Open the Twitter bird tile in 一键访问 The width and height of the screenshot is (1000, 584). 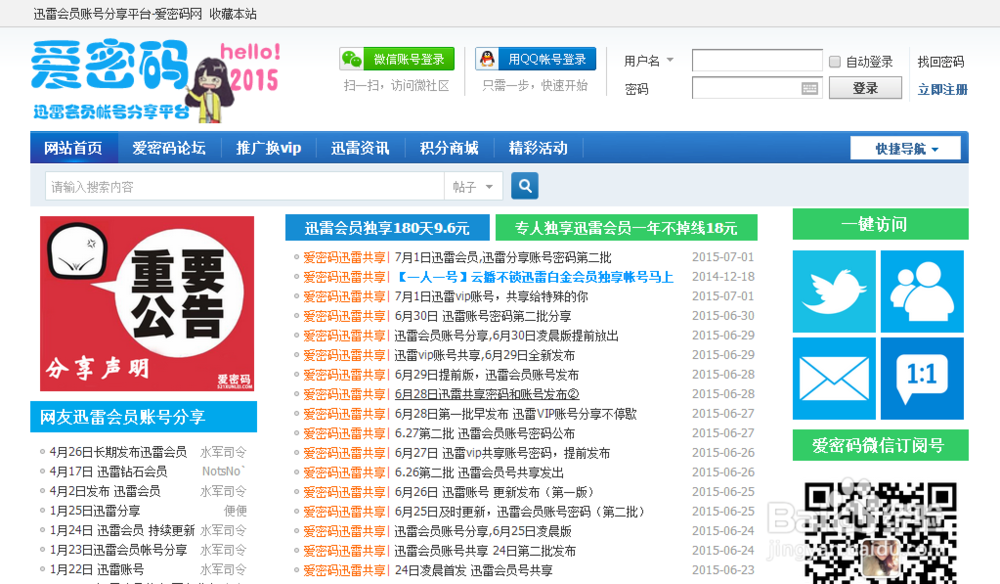click(x=834, y=292)
